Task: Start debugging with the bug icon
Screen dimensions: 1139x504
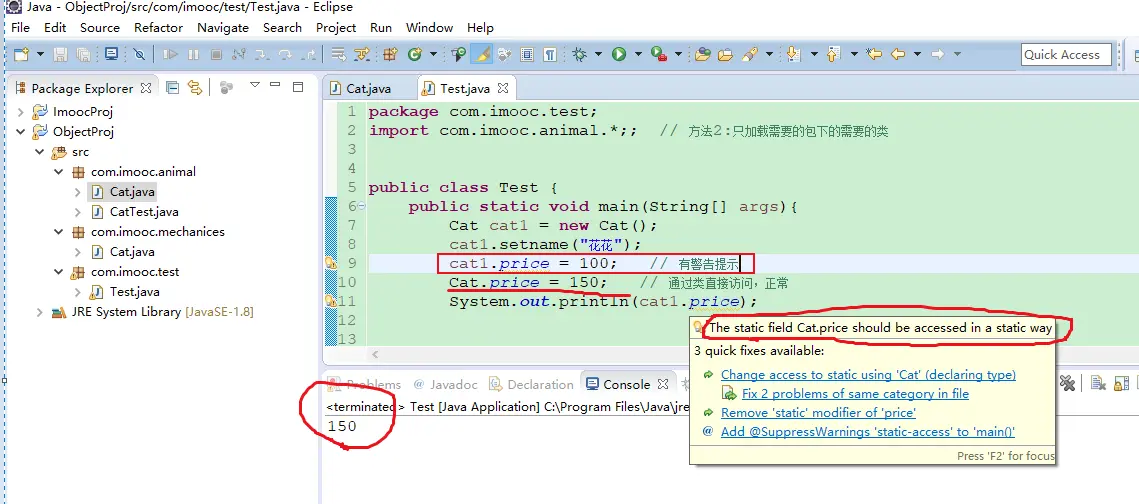Action: (x=579, y=54)
